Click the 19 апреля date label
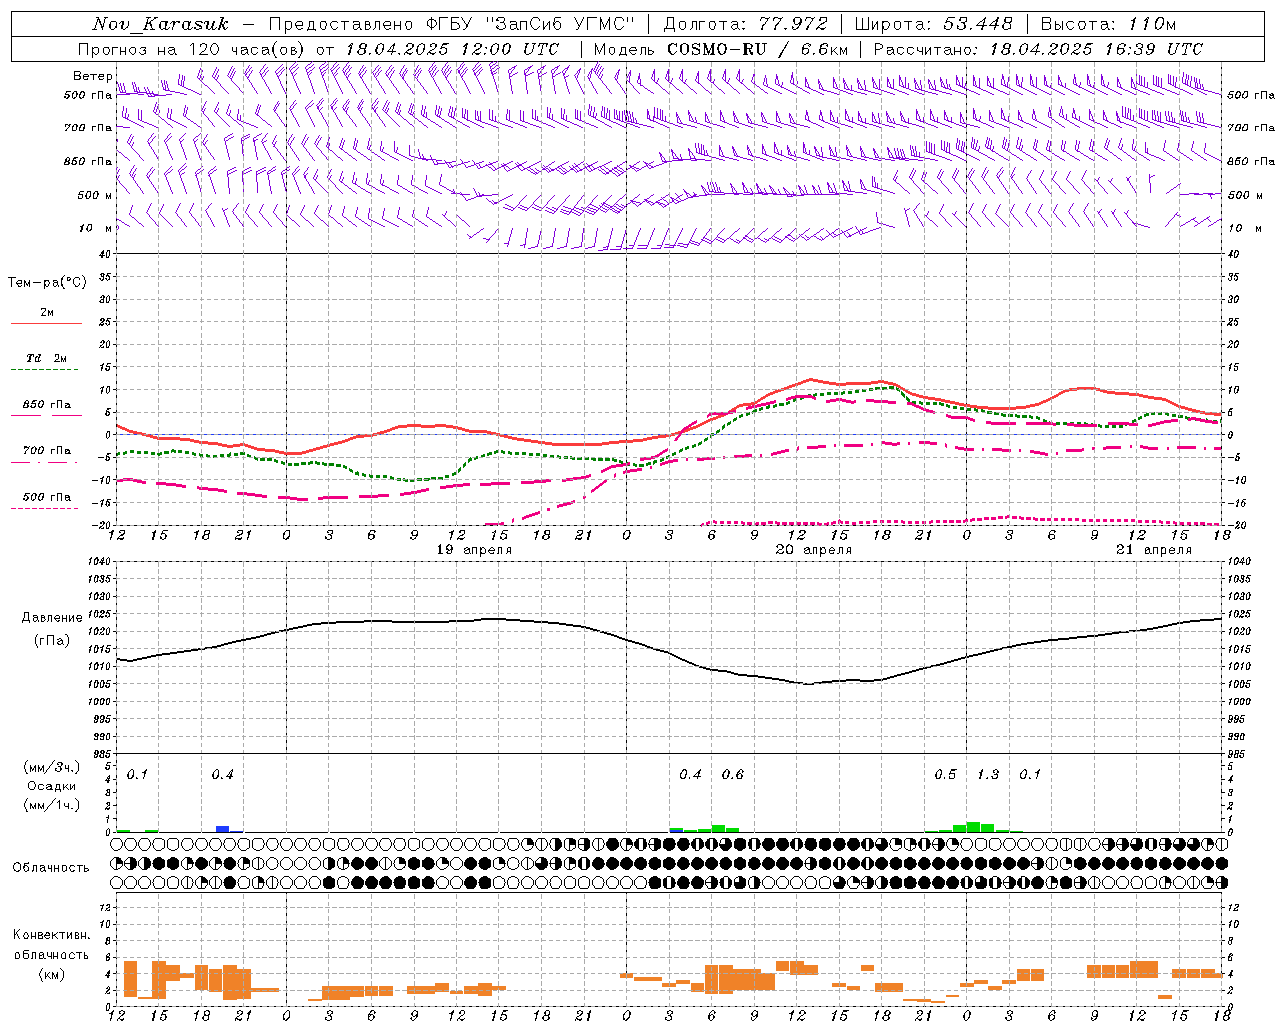The width and height of the screenshot is (1280, 1024). click(x=474, y=550)
